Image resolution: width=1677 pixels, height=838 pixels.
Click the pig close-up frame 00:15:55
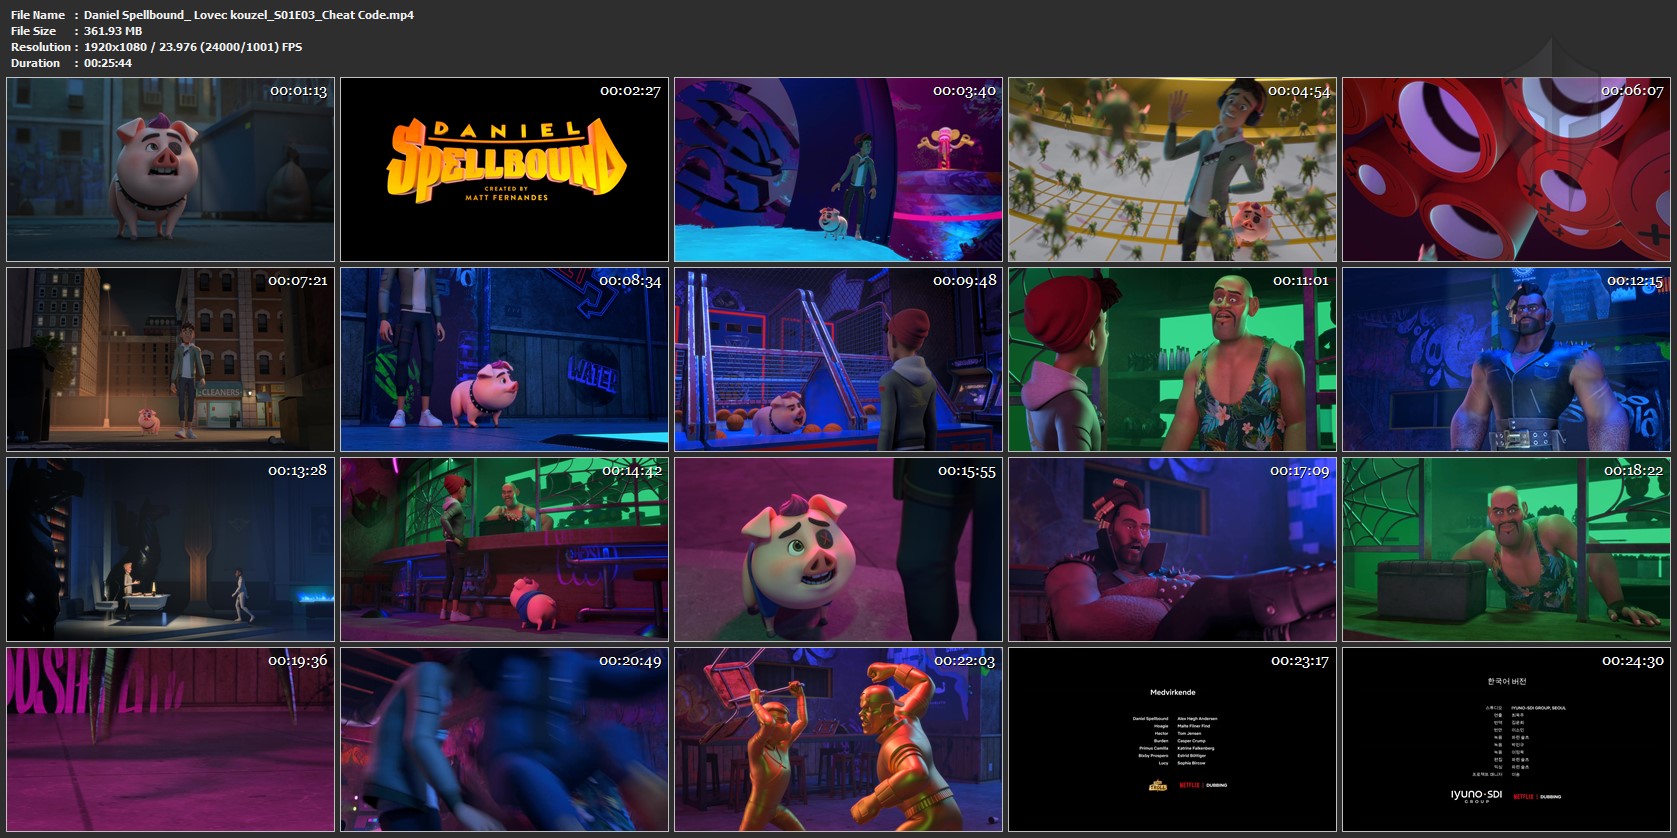coord(838,549)
